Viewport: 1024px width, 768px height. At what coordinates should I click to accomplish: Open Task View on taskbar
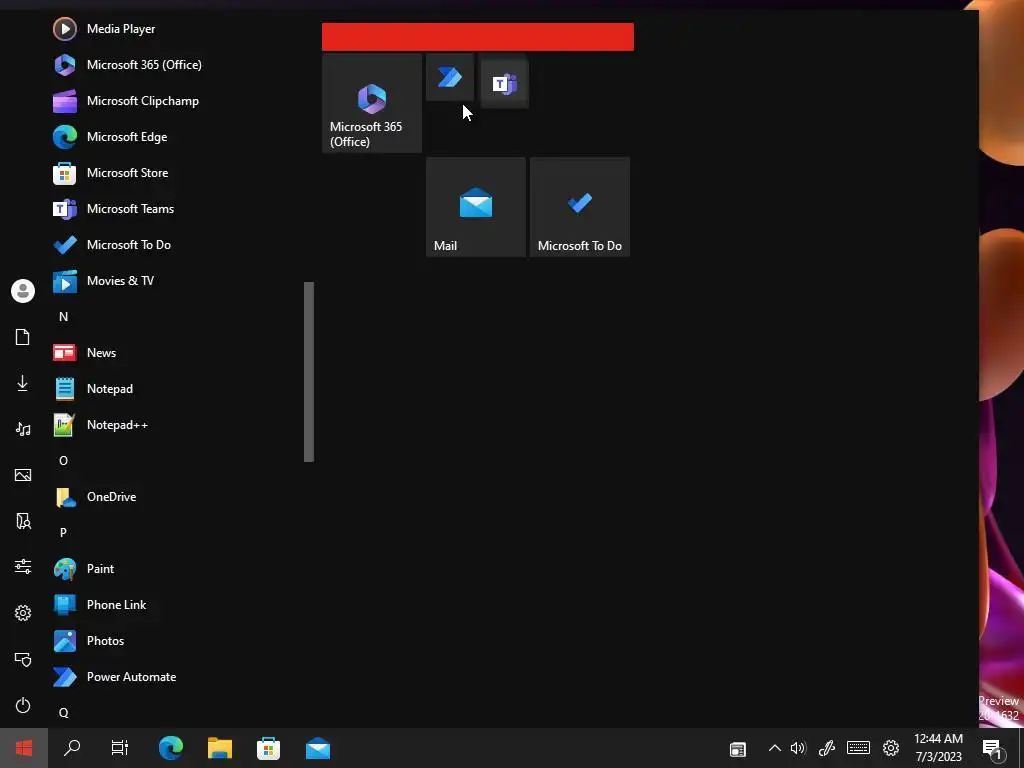pyautogui.click(x=120, y=748)
